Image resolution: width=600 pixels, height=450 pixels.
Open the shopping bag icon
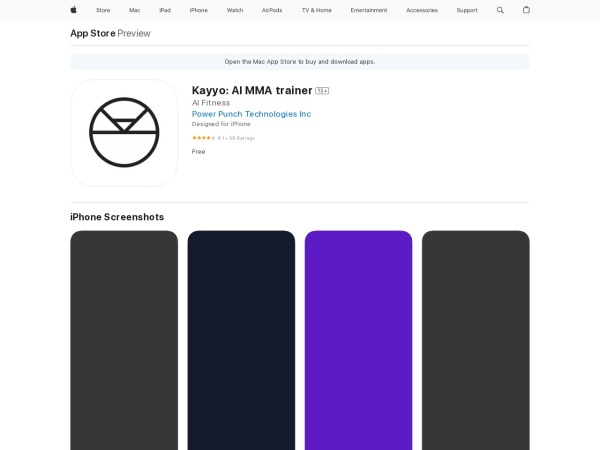click(526, 10)
